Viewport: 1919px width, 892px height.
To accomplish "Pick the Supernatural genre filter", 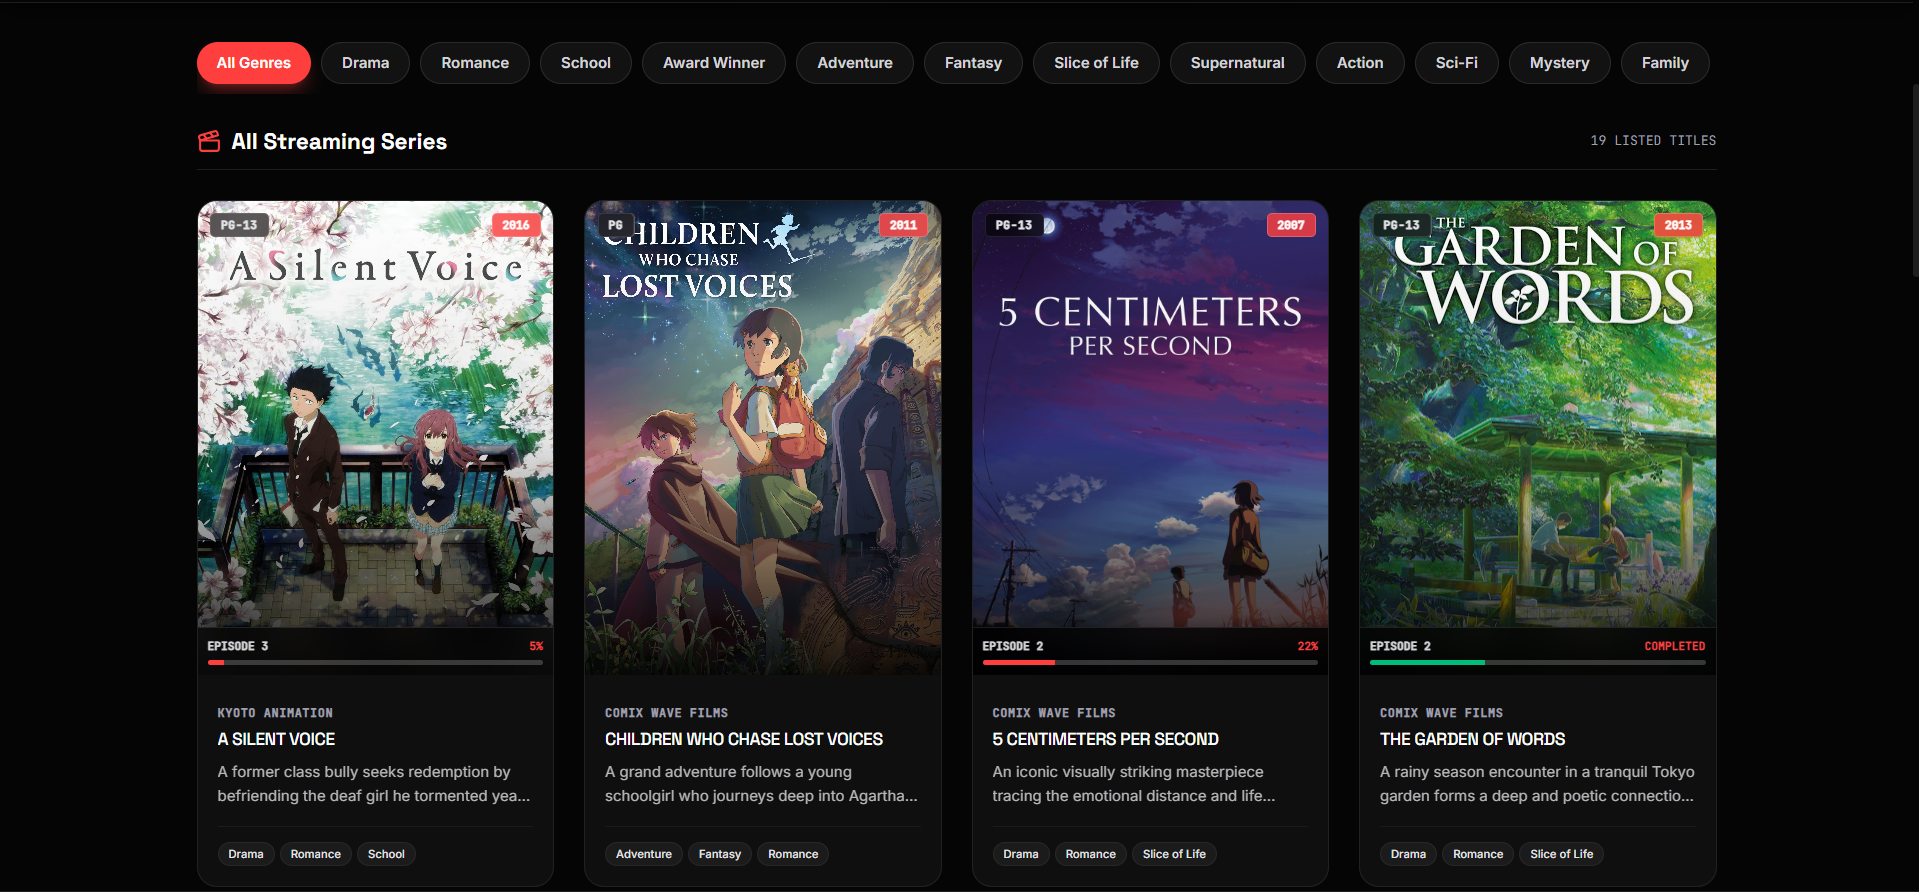I will pos(1238,63).
